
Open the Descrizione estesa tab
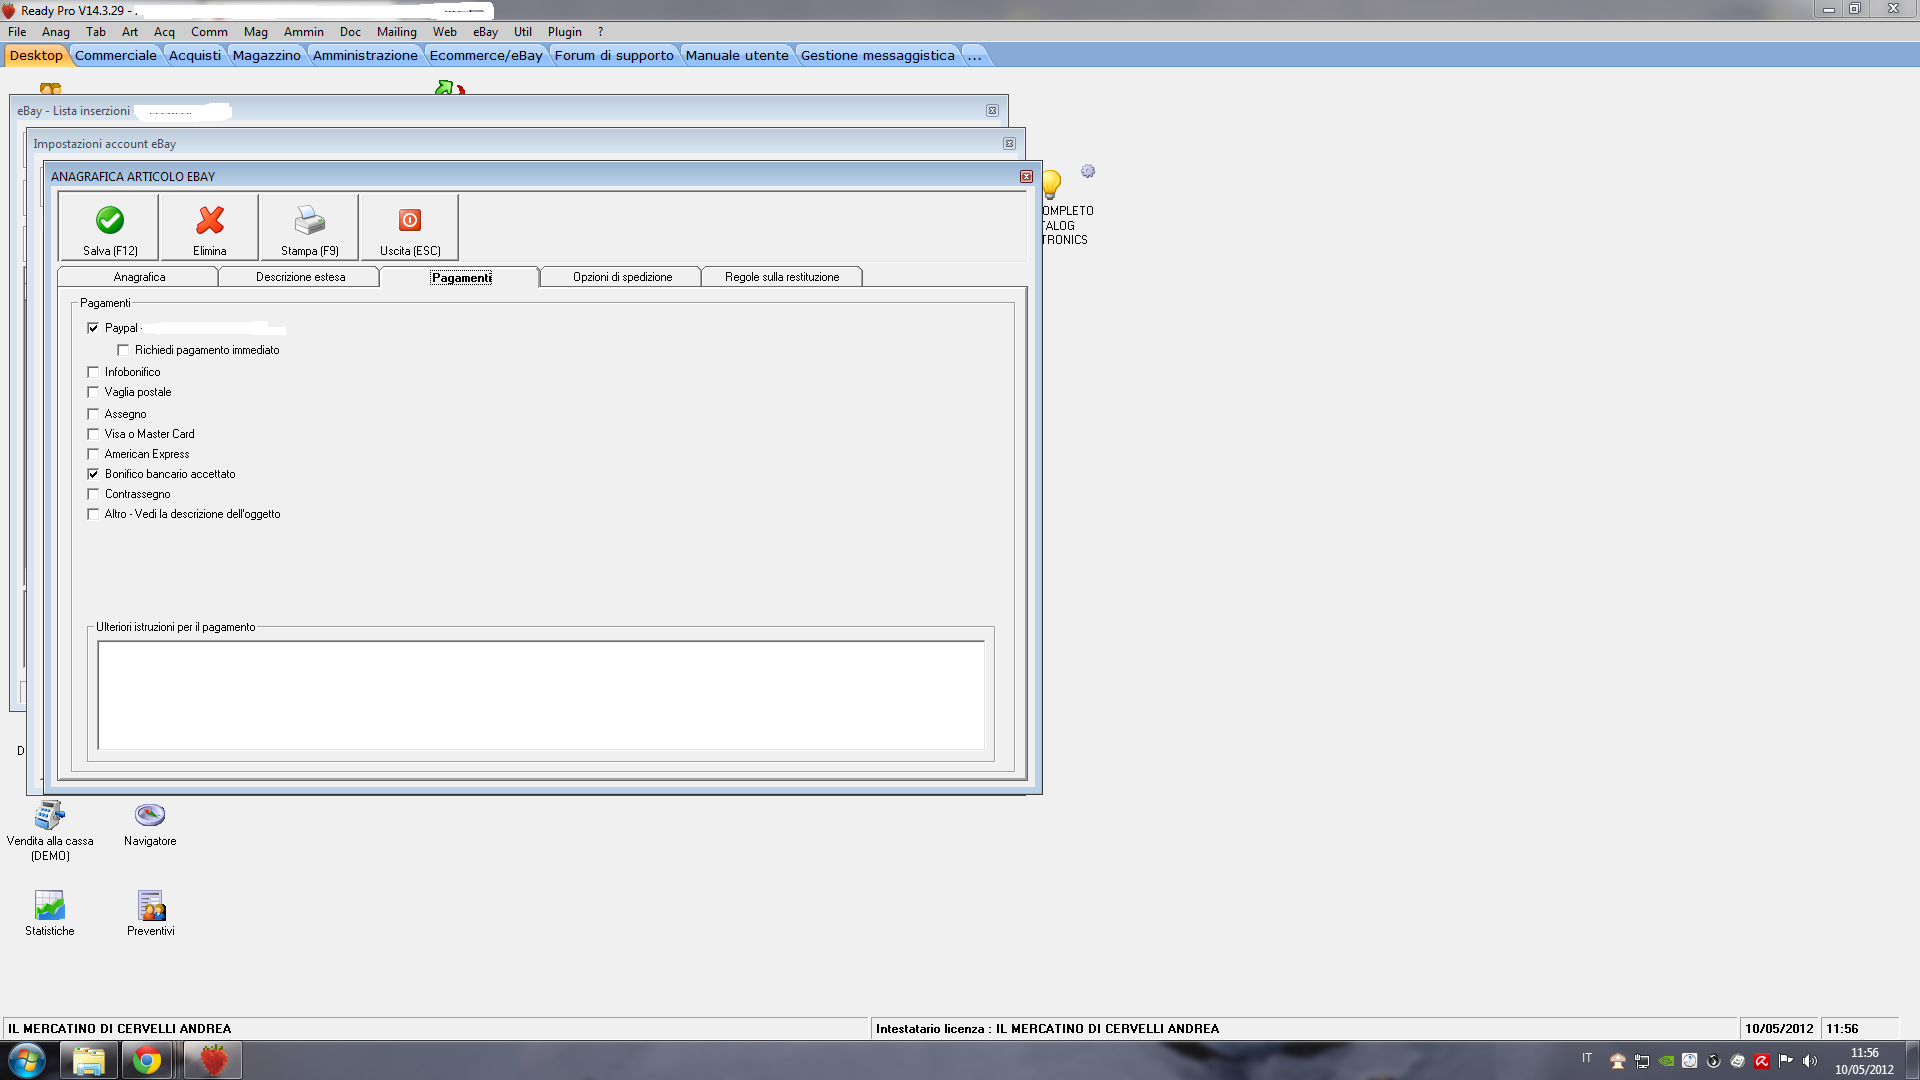coord(300,277)
